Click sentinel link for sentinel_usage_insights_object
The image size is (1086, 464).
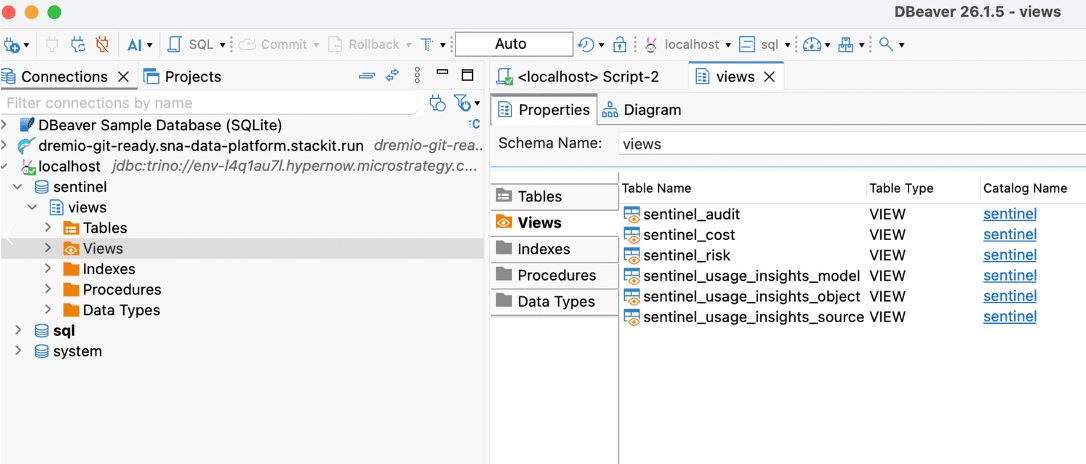1010,296
